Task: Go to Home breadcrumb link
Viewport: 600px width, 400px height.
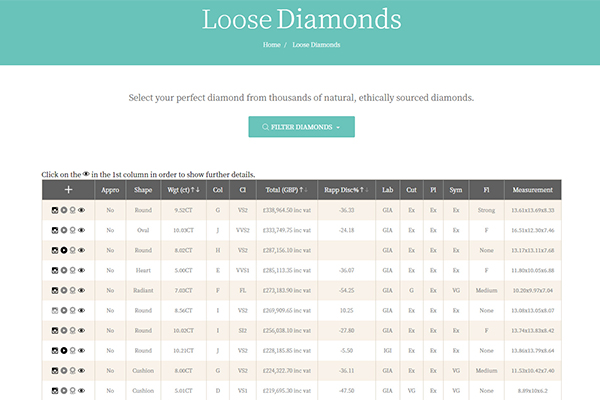Action: point(272,45)
